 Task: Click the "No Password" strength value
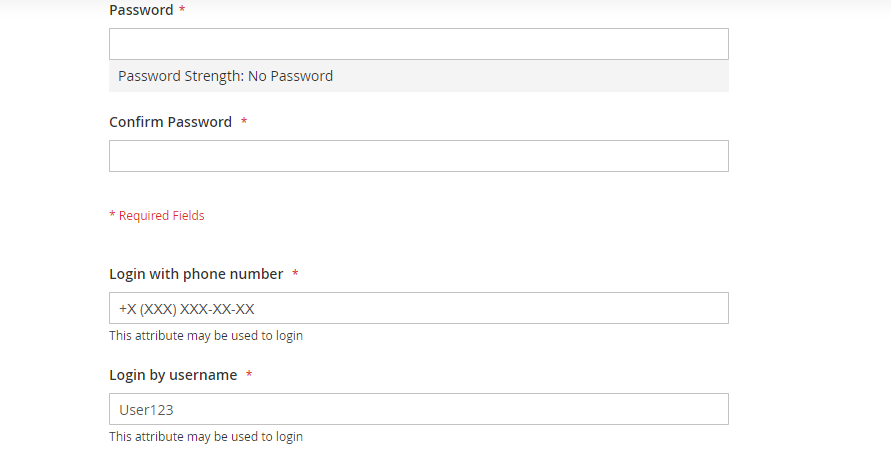290,76
